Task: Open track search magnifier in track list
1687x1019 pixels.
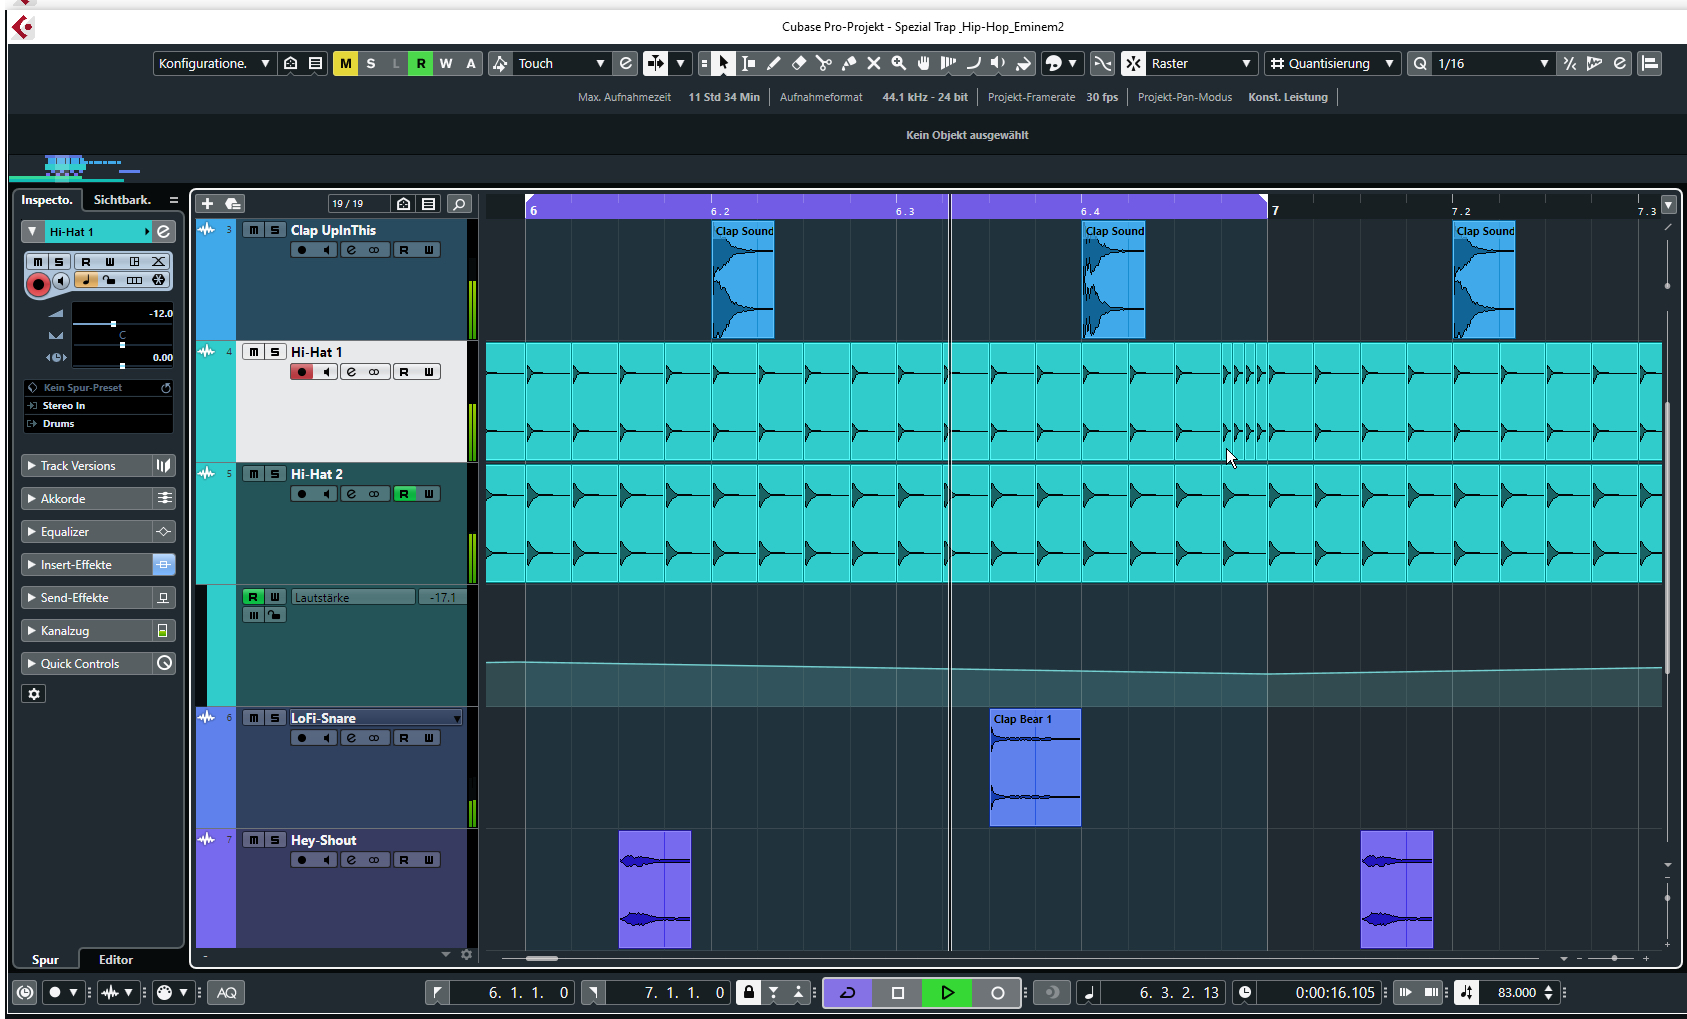Action: [459, 204]
